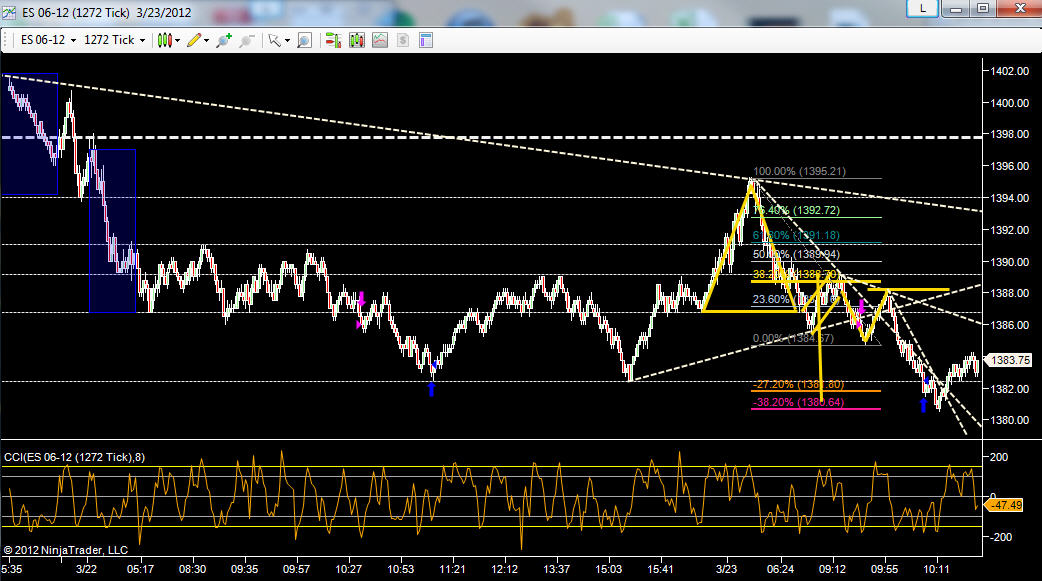The width and height of the screenshot is (1042, 581).
Task: Close the ES 06-12 chart window
Action: 1018,8
